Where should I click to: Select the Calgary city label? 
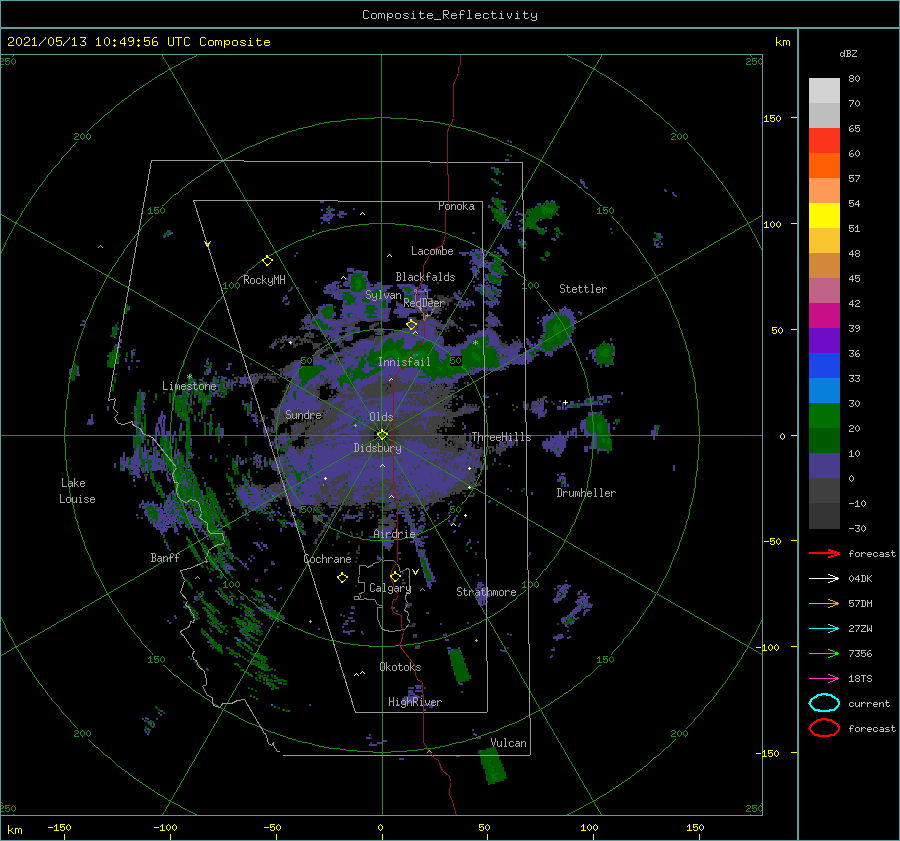390,588
